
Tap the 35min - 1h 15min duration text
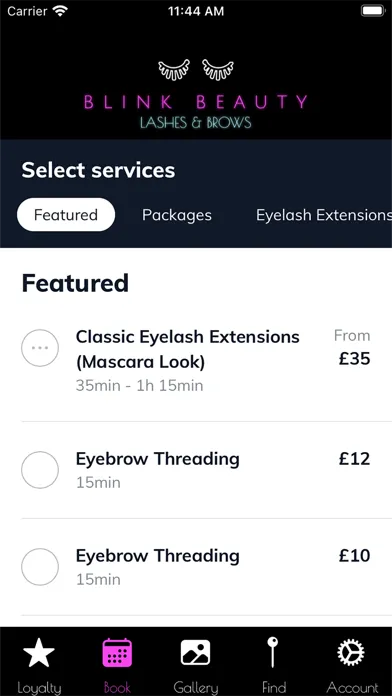tap(139, 385)
